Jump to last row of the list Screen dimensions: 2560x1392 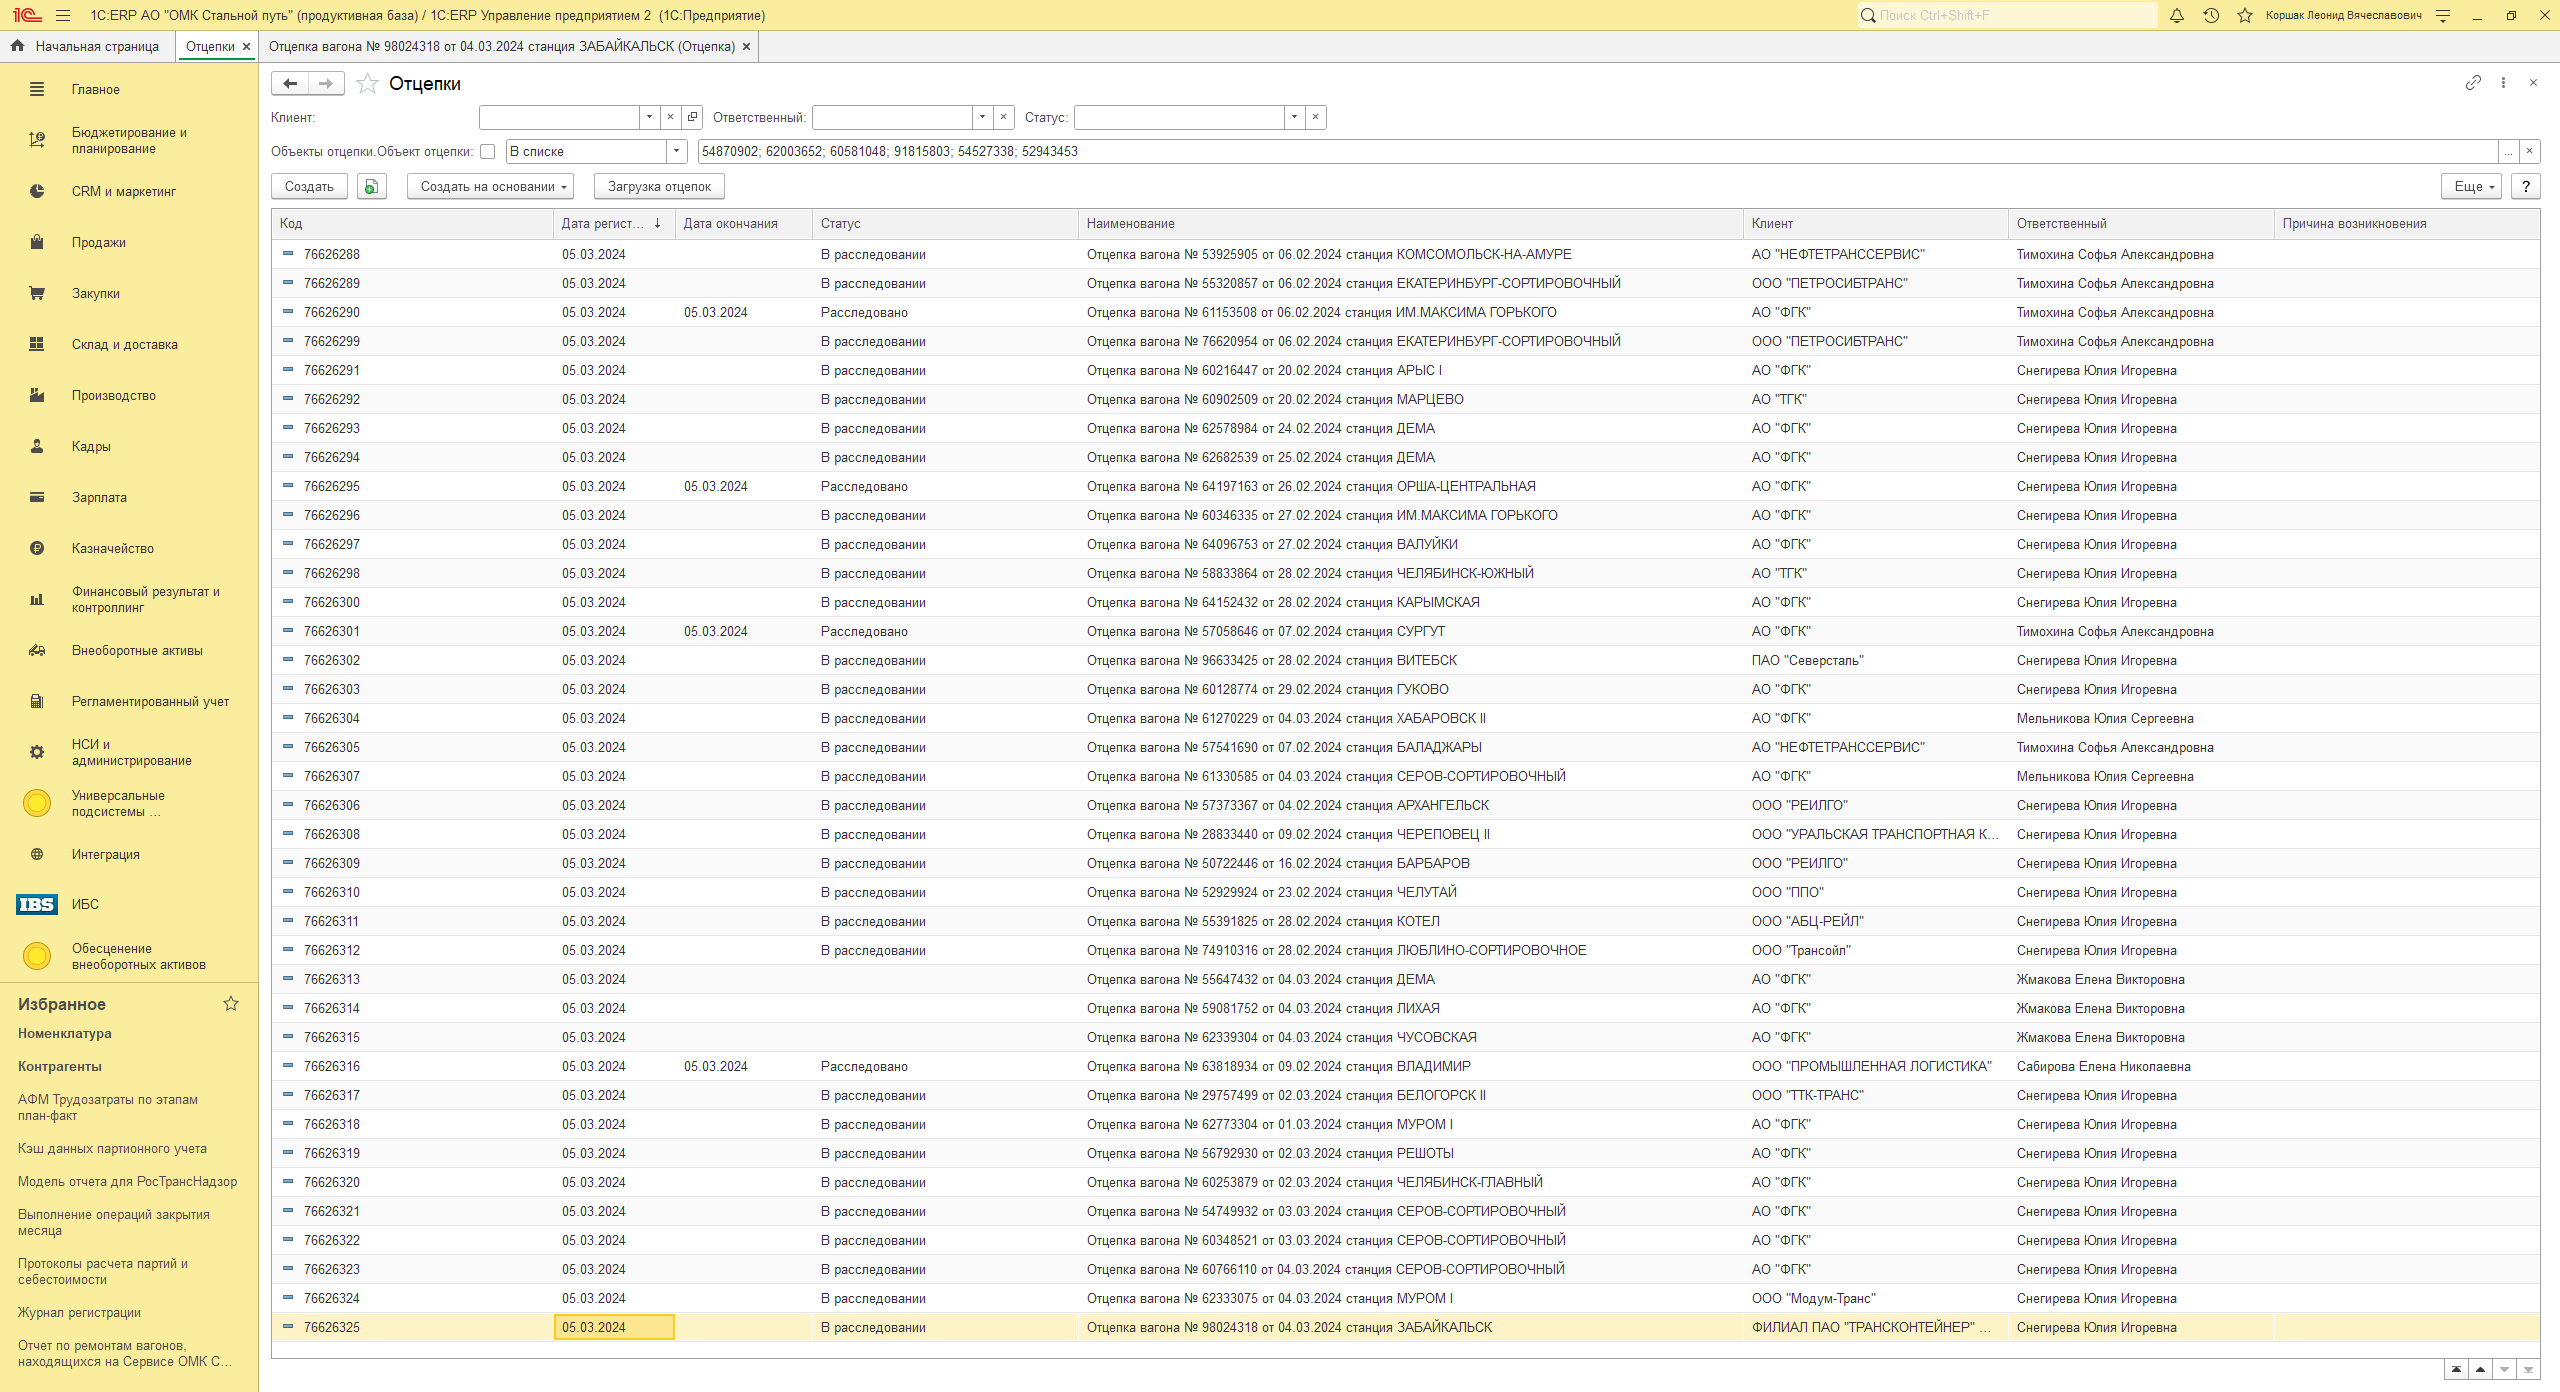pos(2528,1369)
